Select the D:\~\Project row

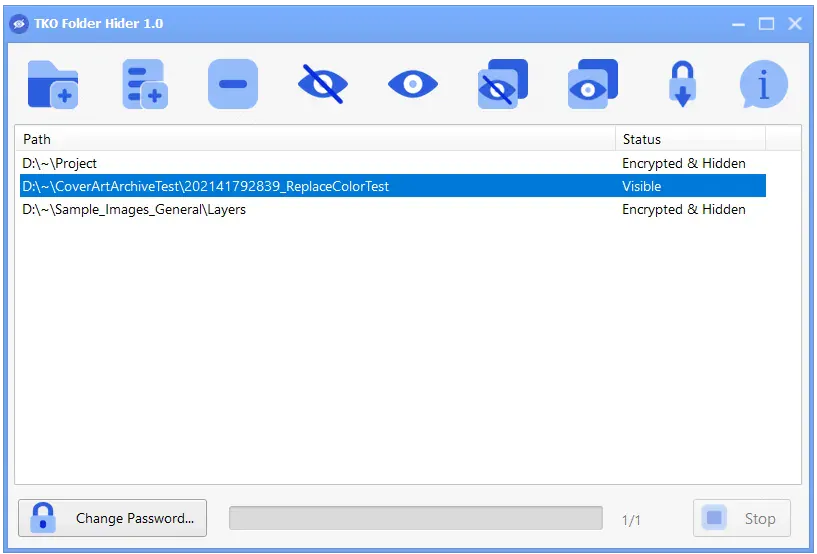[x=393, y=163]
